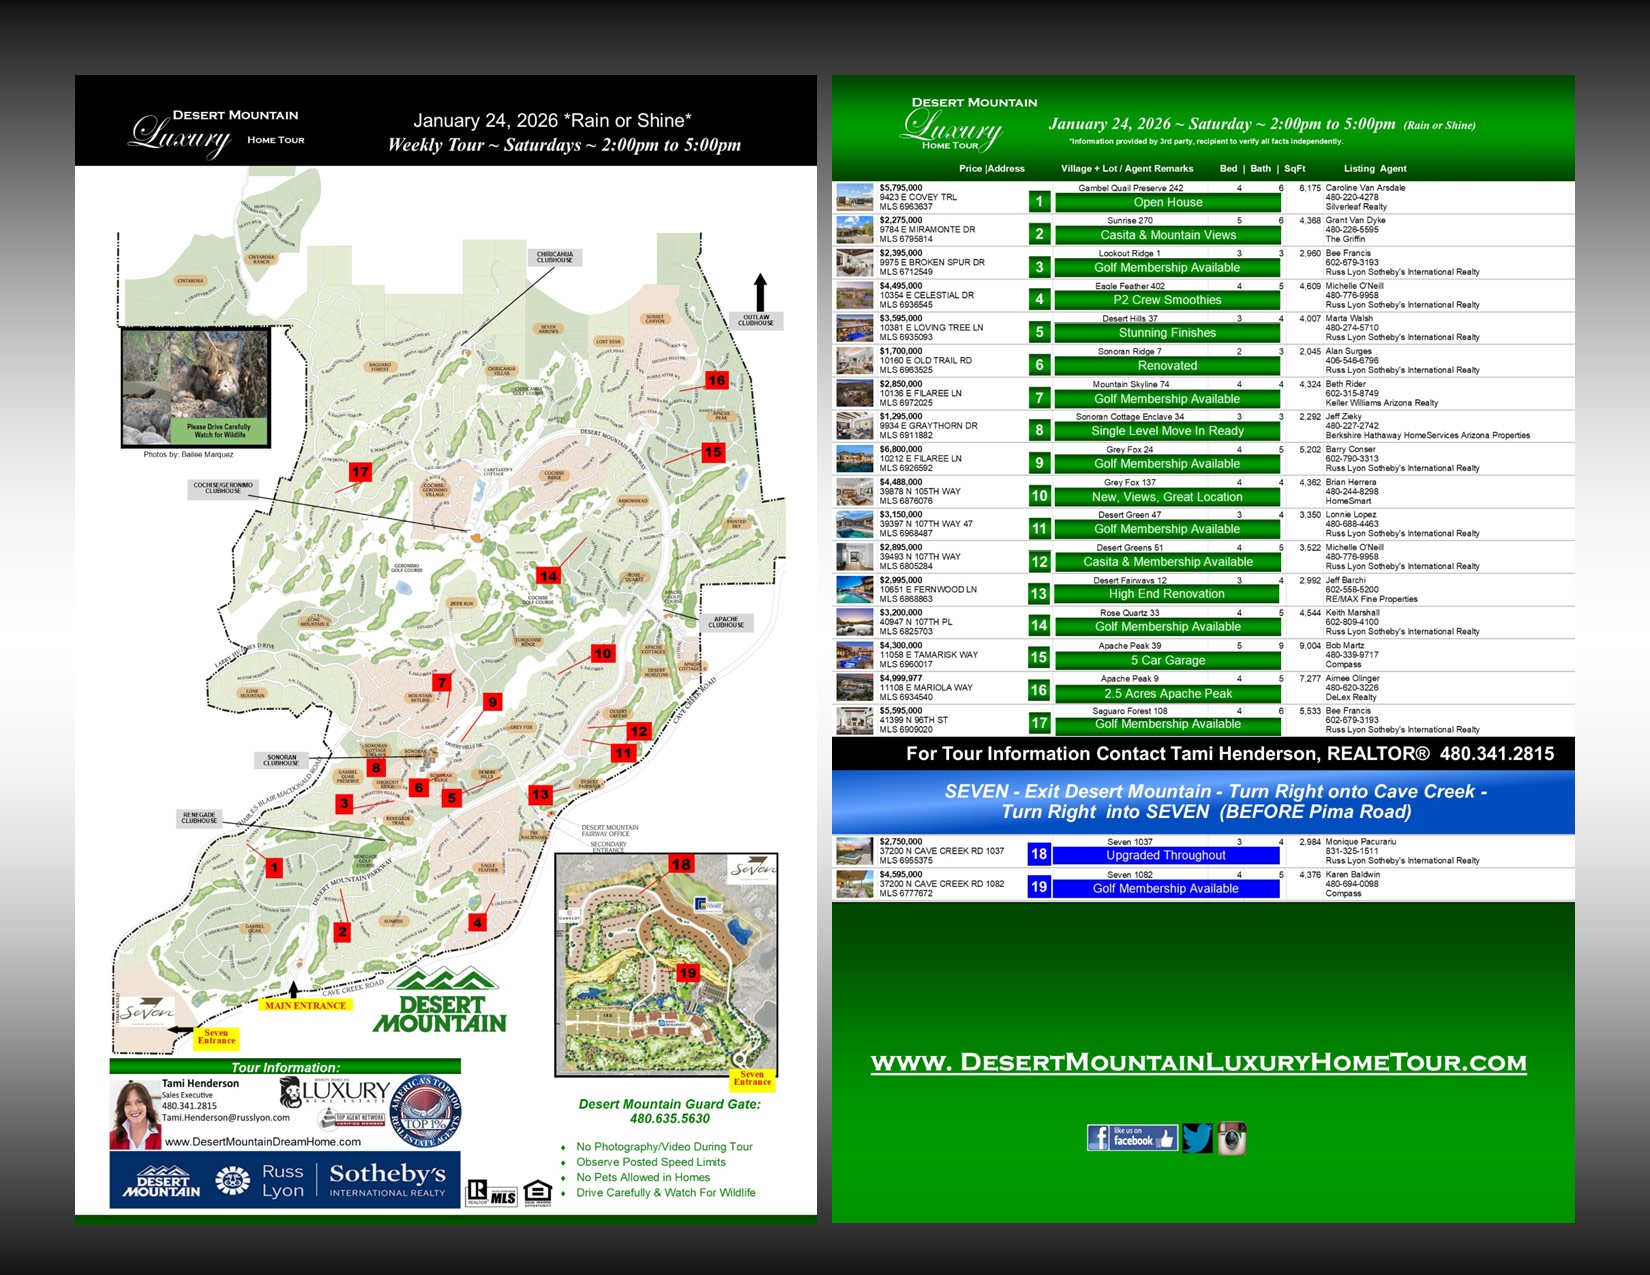Click red map marker number 14
The width and height of the screenshot is (1650, 1275).
pyautogui.click(x=548, y=575)
